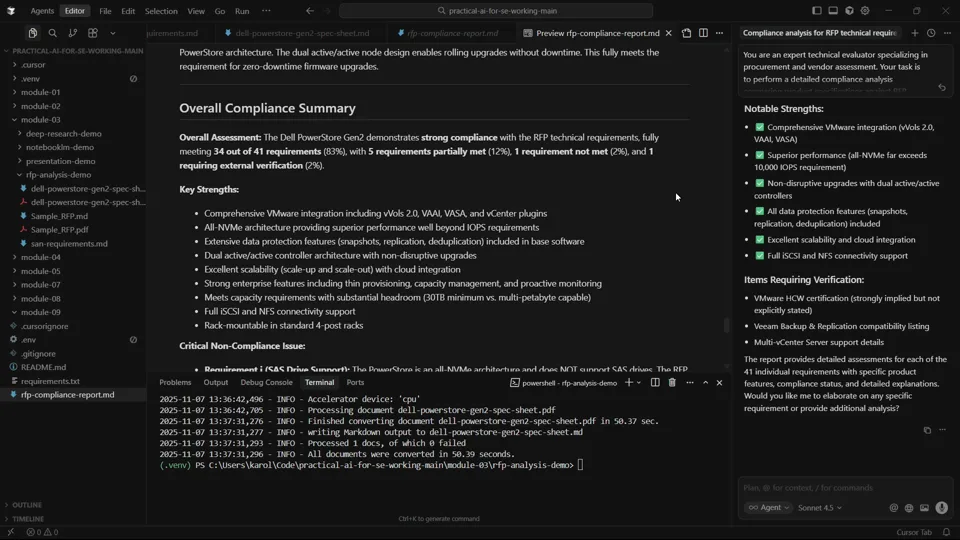Start a new chat with plus icon
This screenshot has width=960, height=540.
tap(915, 33)
